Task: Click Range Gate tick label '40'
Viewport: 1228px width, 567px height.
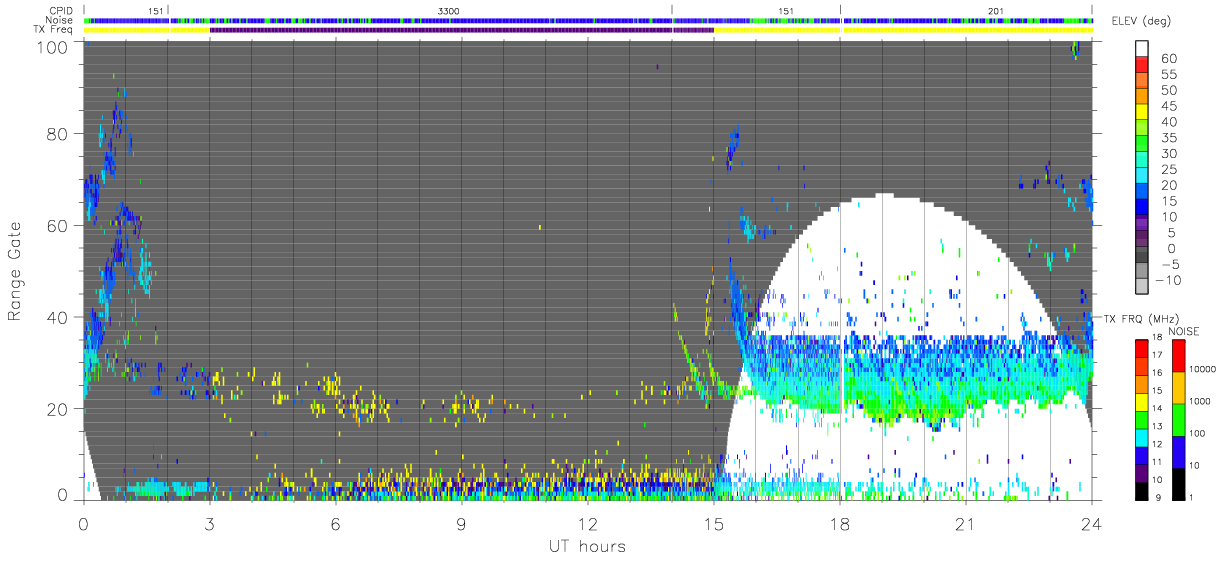Action: click(58, 318)
